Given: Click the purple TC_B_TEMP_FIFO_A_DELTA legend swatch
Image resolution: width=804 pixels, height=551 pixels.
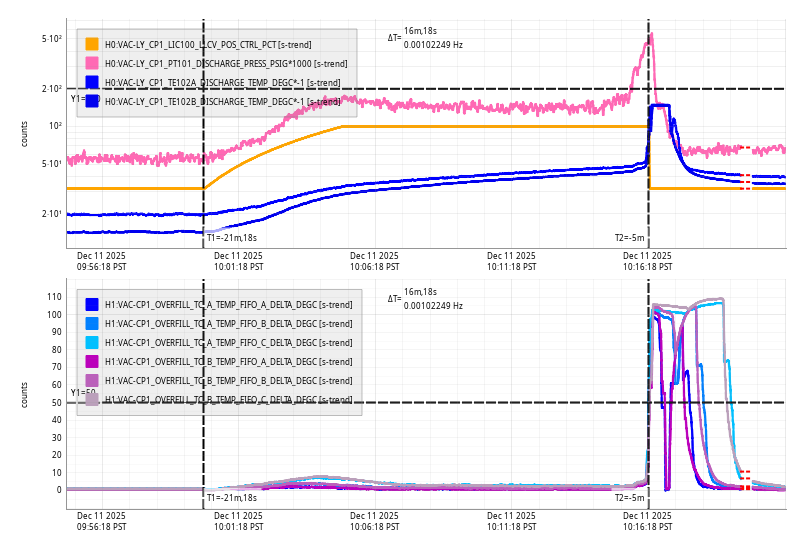Looking at the screenshot, I should point(92,361).
